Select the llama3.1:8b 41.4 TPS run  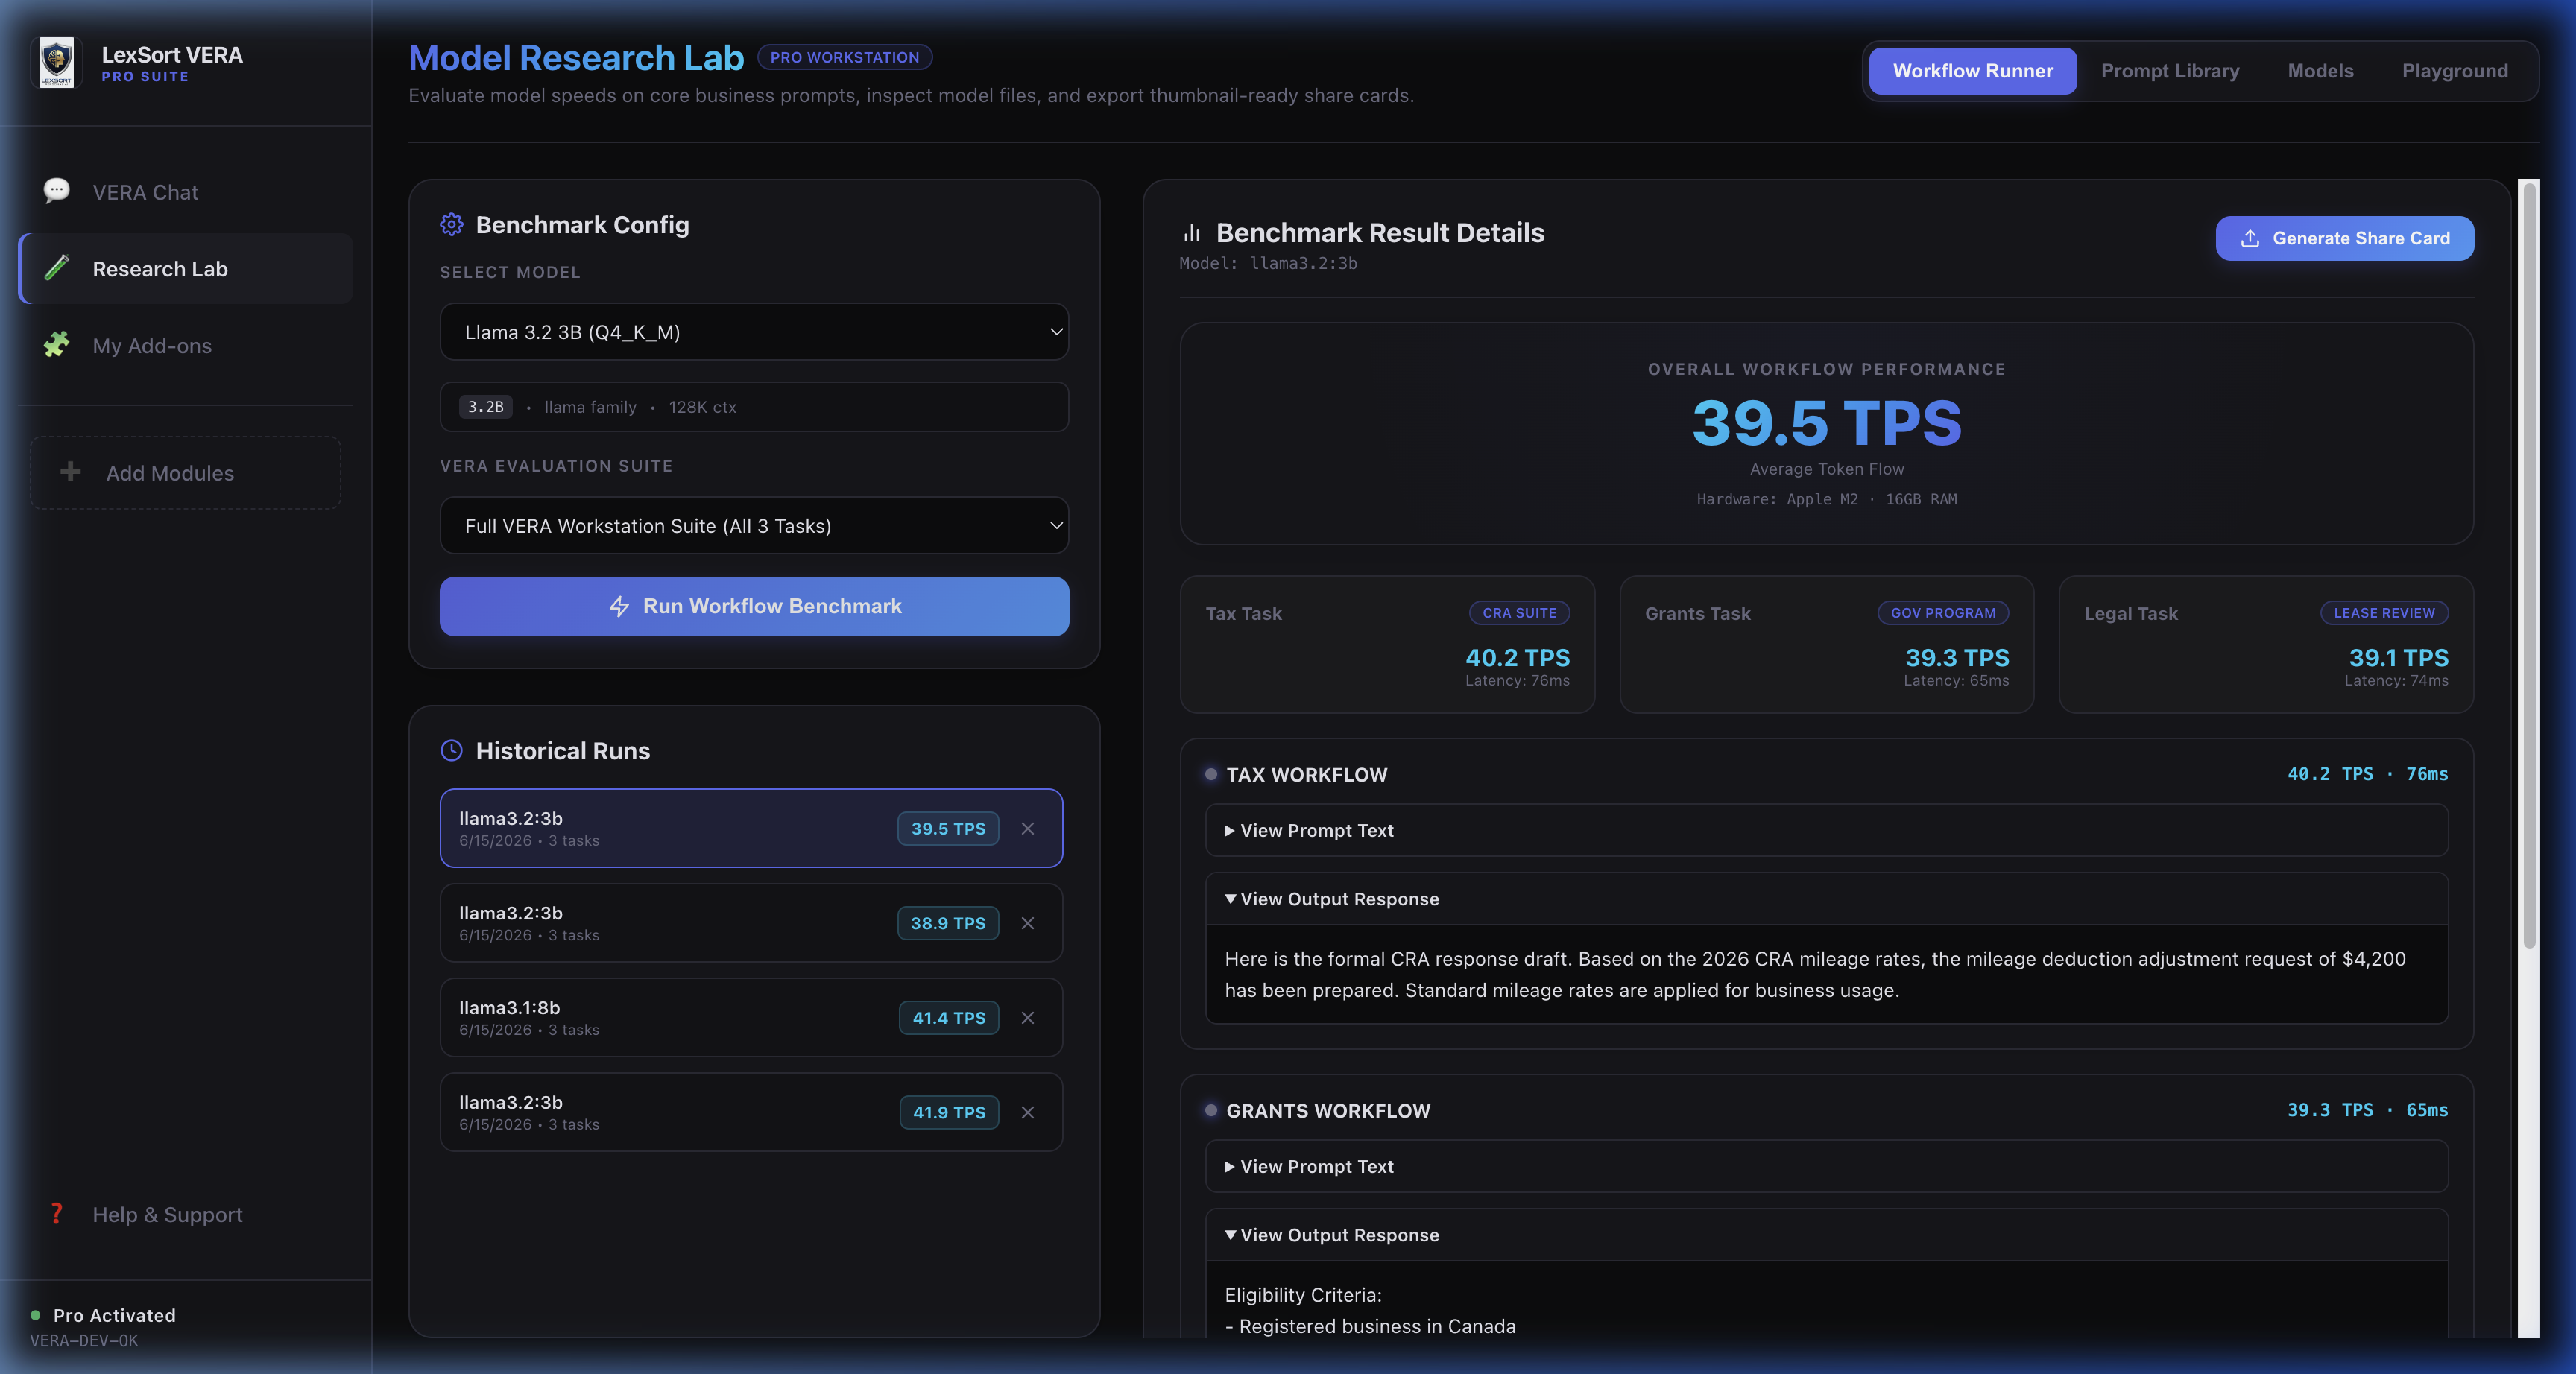[x=750, y=1017]
